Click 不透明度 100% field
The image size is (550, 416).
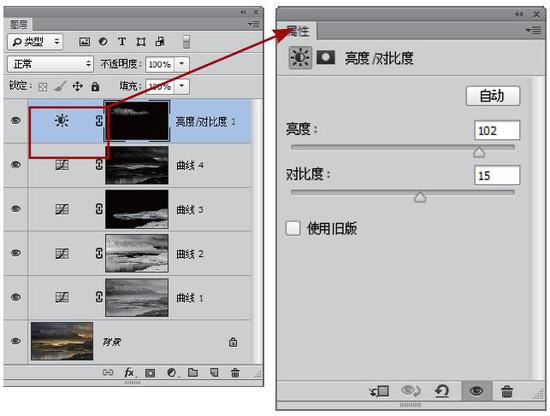point(160,64)
